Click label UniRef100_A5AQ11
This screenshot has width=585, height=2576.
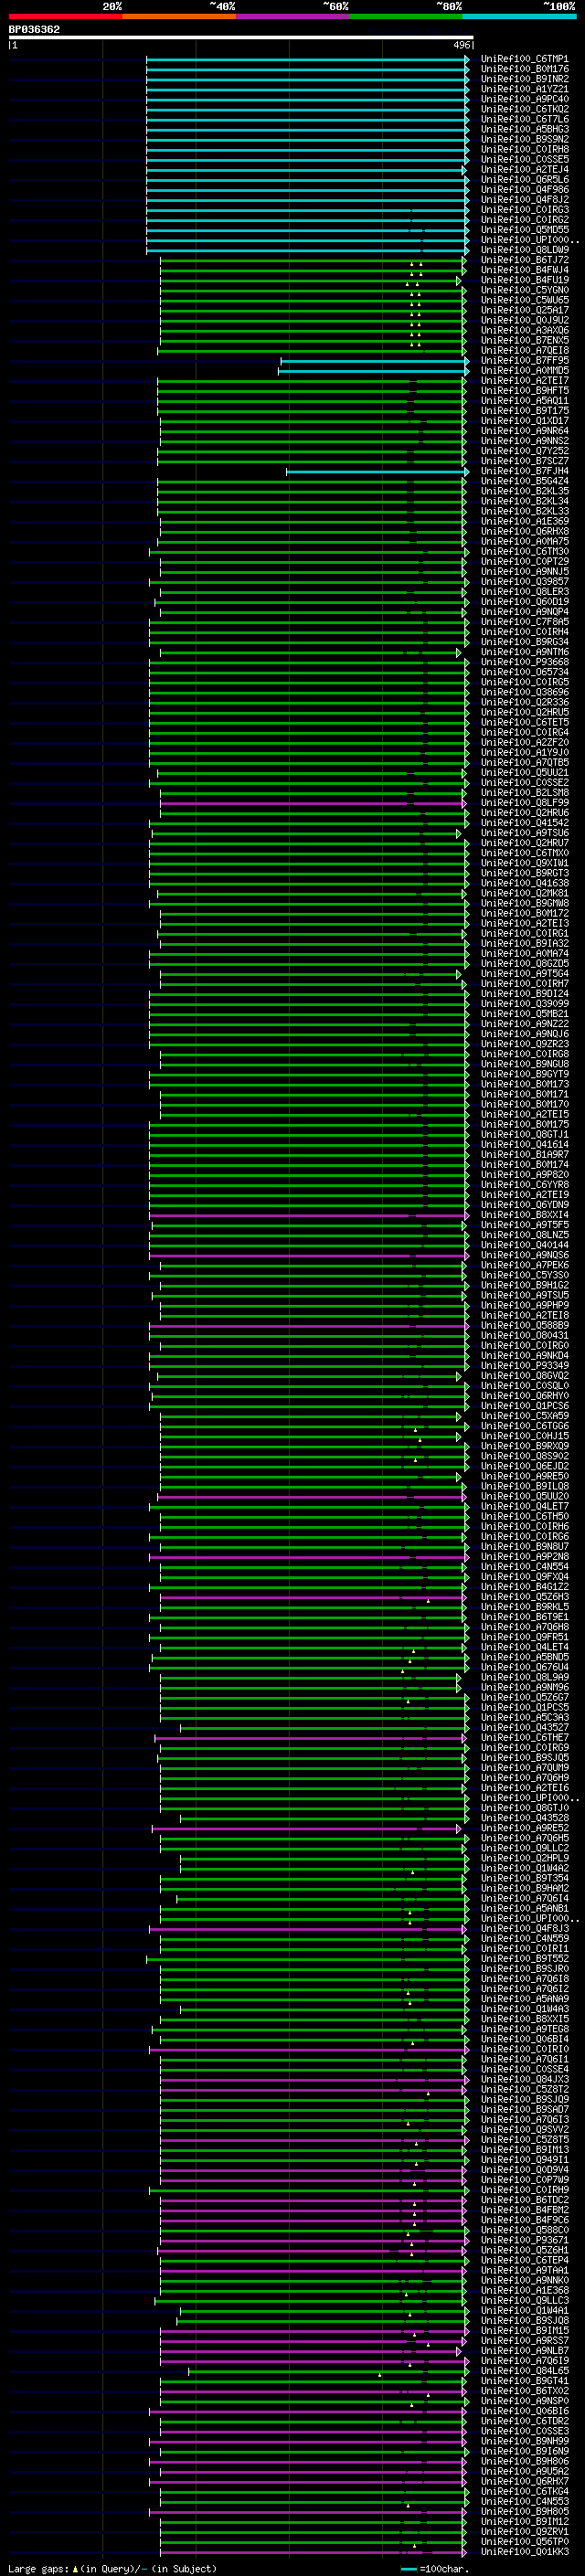524,400
